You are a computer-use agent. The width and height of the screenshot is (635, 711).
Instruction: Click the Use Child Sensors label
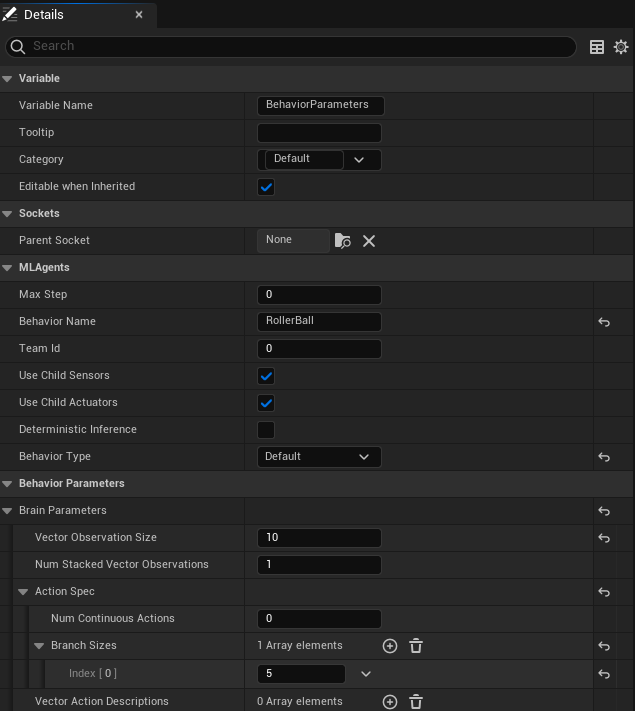point(64,375)
